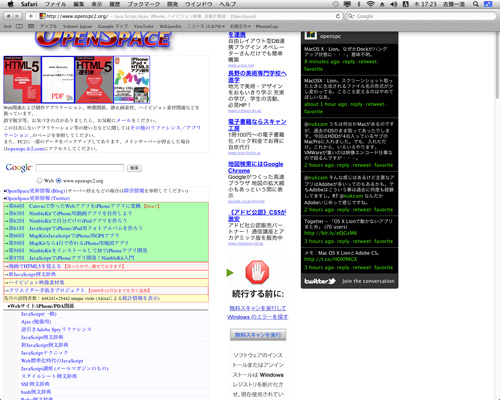Open the OpenSpace更新情報 (Blog) link
The image size is (500, 400).
(36, 191)
